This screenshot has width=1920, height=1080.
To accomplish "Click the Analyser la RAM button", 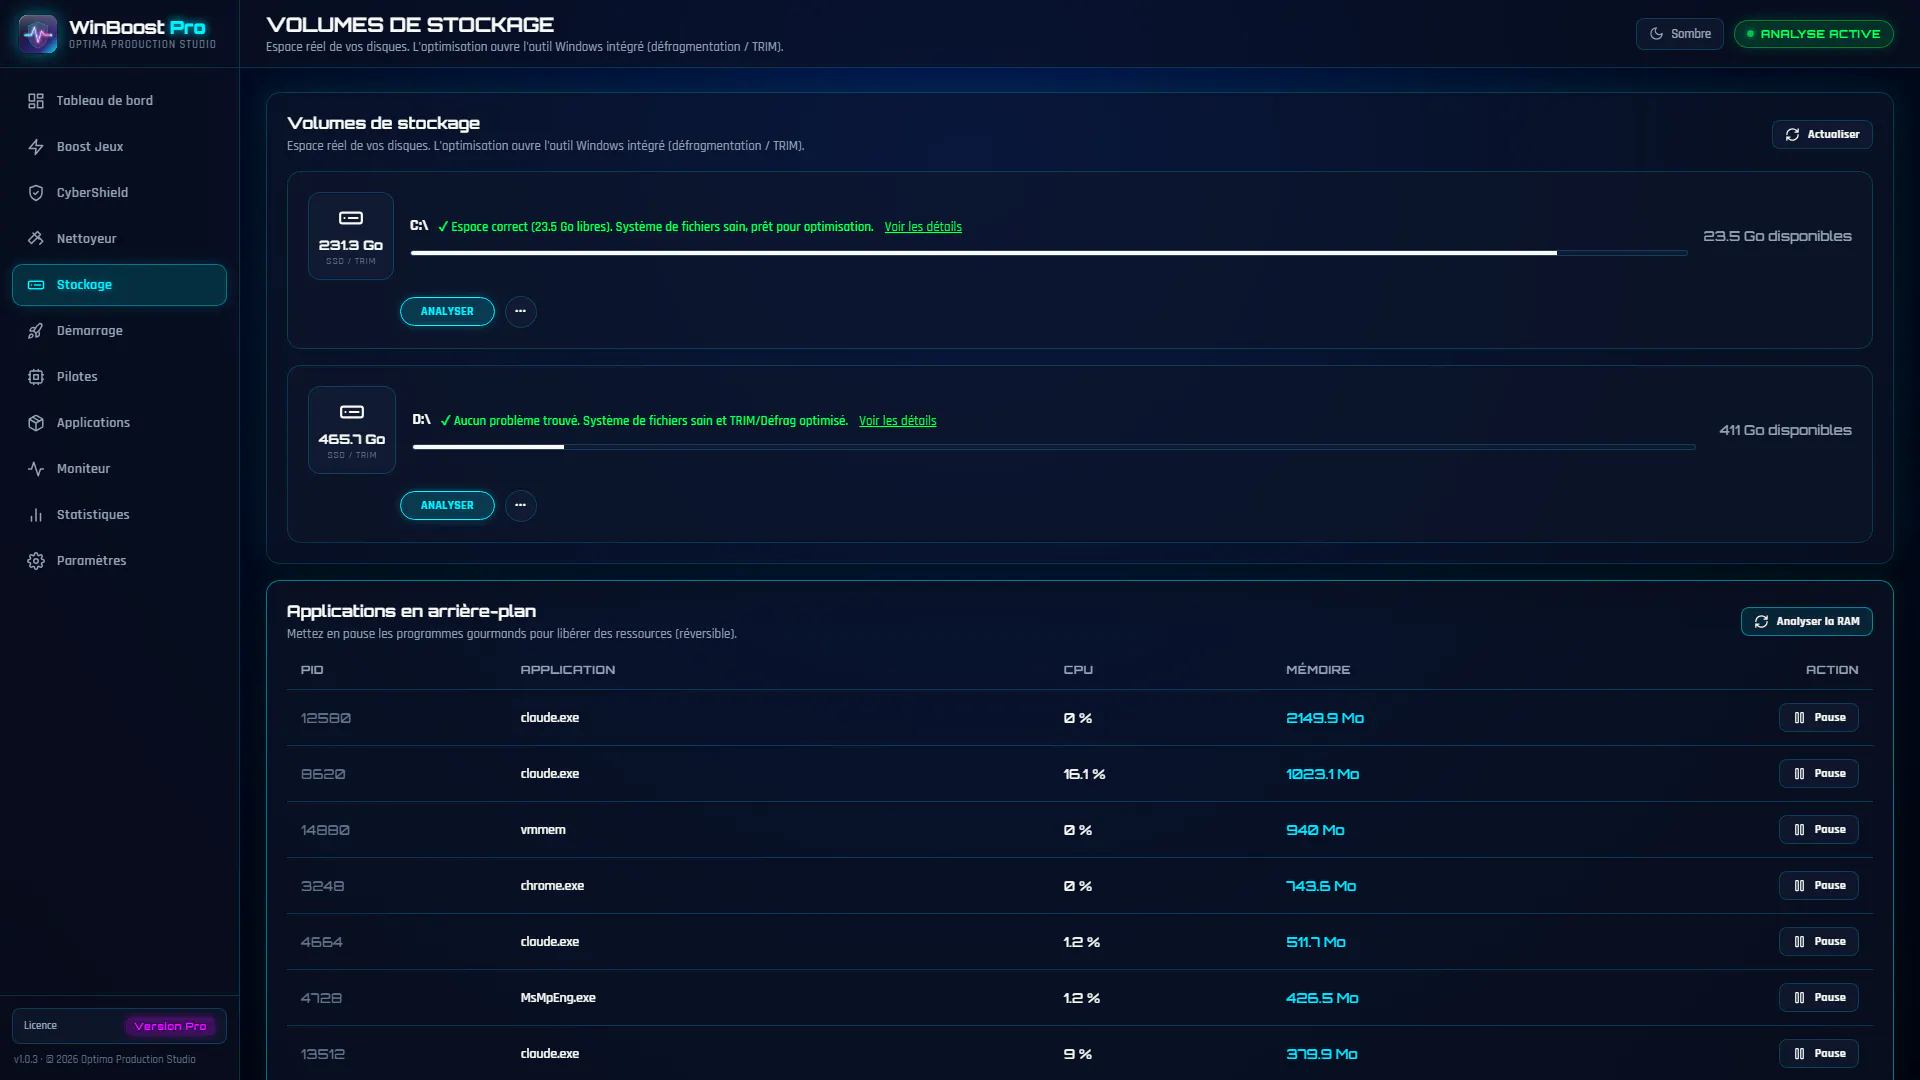I will click(1806, 622).
